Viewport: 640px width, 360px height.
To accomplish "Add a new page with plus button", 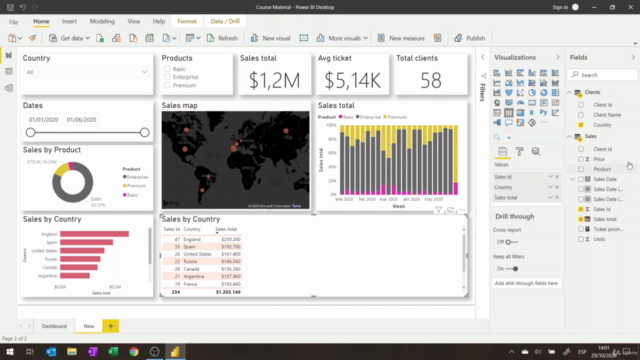I will click(x=111, y=326).
